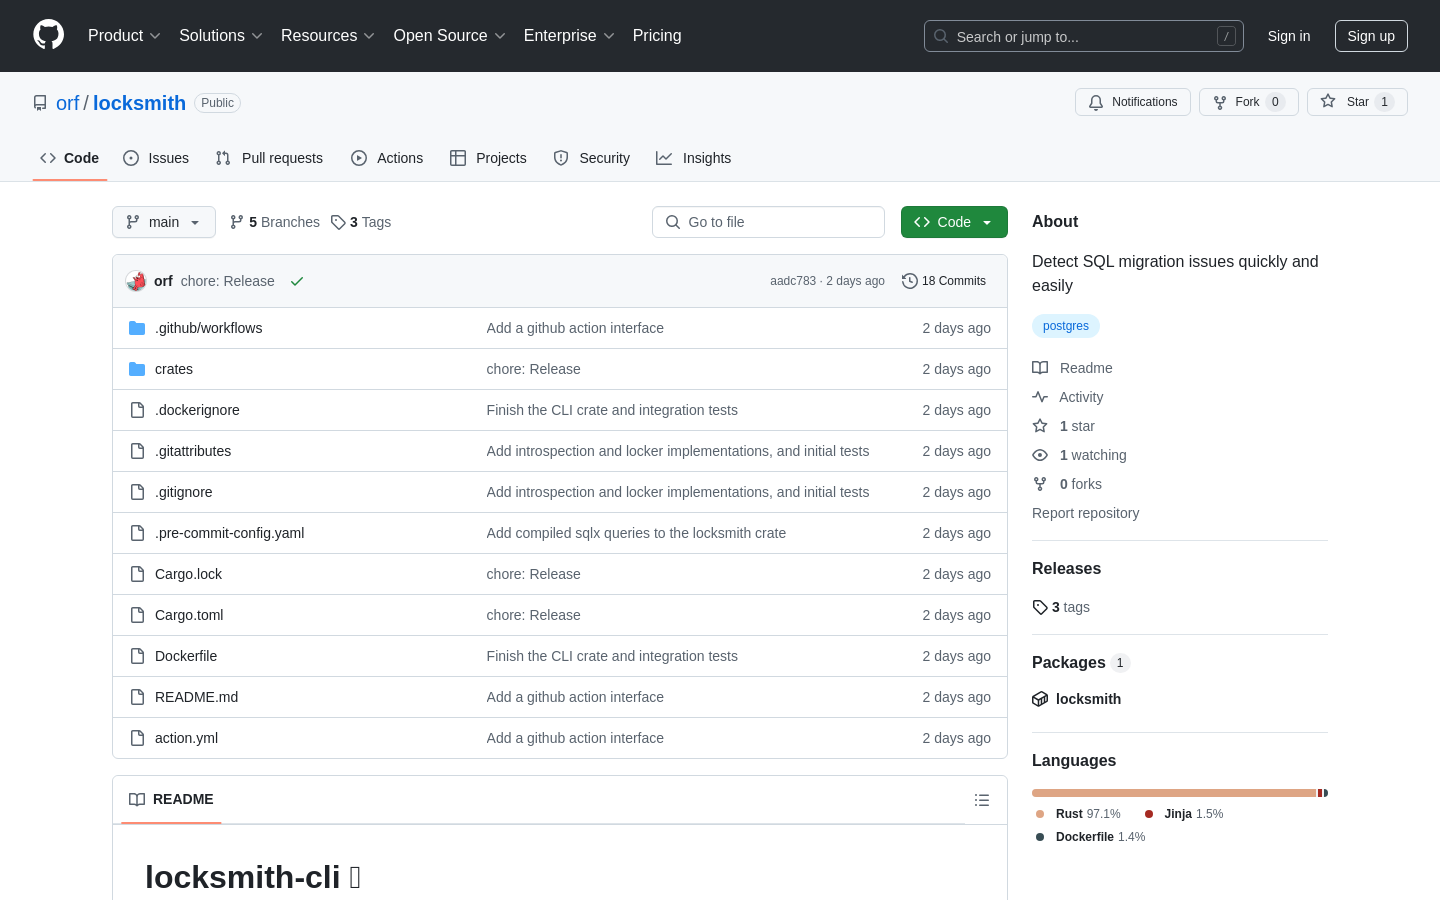Expand the Product menu
The image size is (1440, 900).
click(124, 35)
